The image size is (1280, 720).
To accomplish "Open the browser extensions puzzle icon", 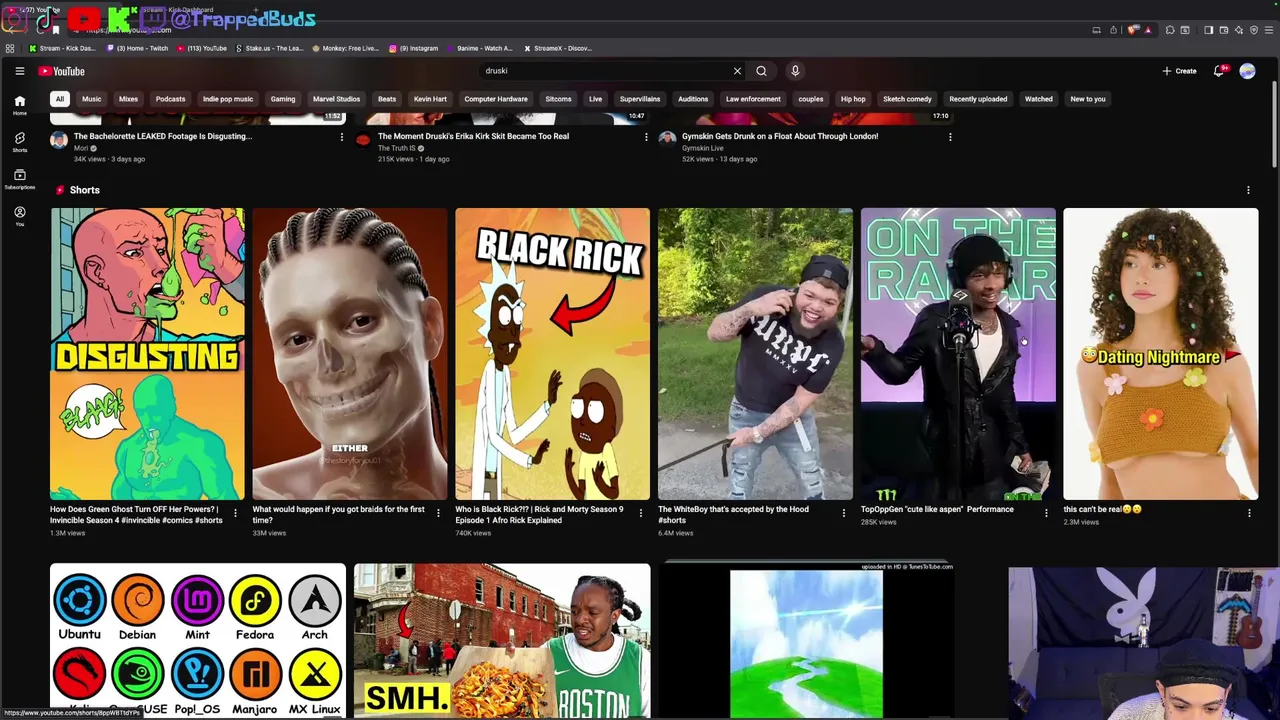I will pos(1170,30).
